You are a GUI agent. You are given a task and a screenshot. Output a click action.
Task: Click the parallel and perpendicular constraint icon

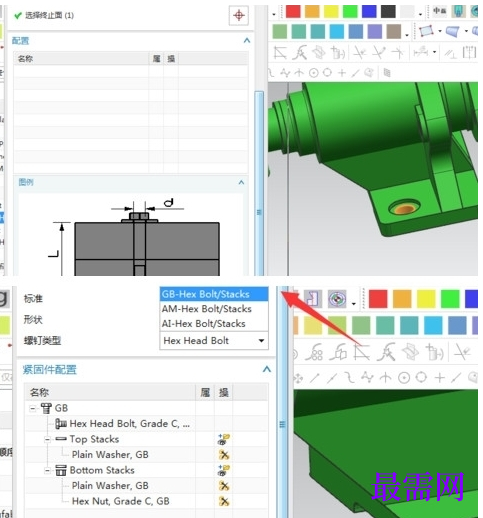click(451, 53)
